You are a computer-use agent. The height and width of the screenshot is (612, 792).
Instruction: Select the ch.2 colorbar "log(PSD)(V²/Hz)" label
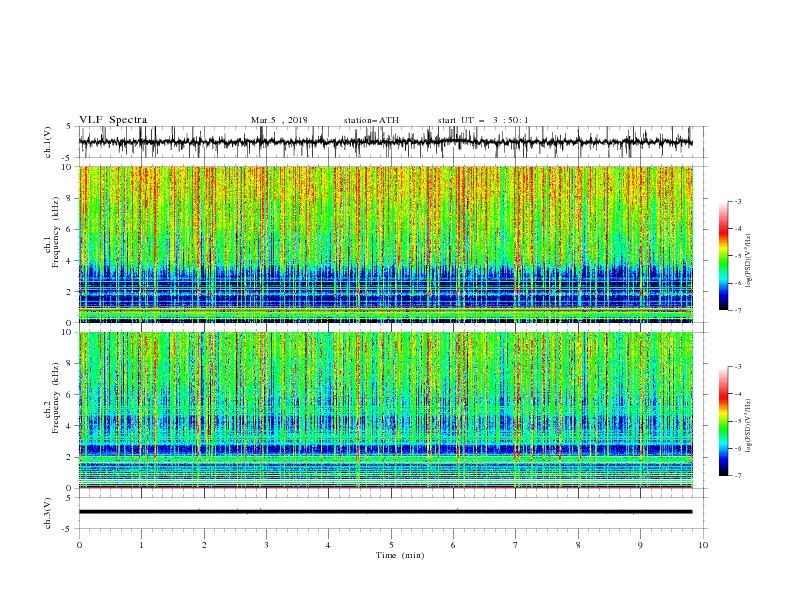(749, 426)
